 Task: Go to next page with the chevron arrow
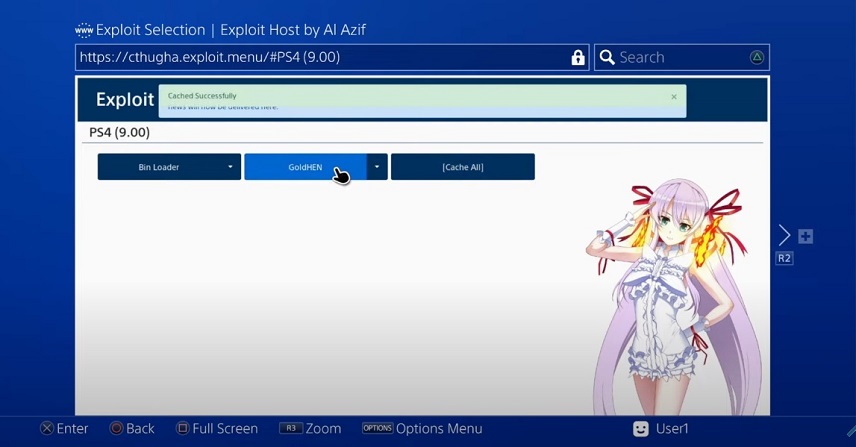(x=784, y=235)
